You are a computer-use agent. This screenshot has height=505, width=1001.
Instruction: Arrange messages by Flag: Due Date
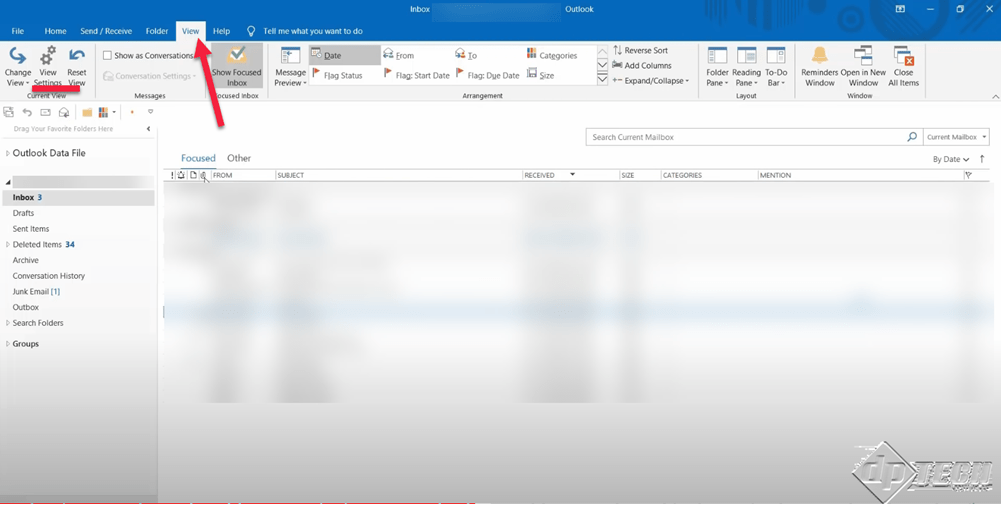click(488, 75)
